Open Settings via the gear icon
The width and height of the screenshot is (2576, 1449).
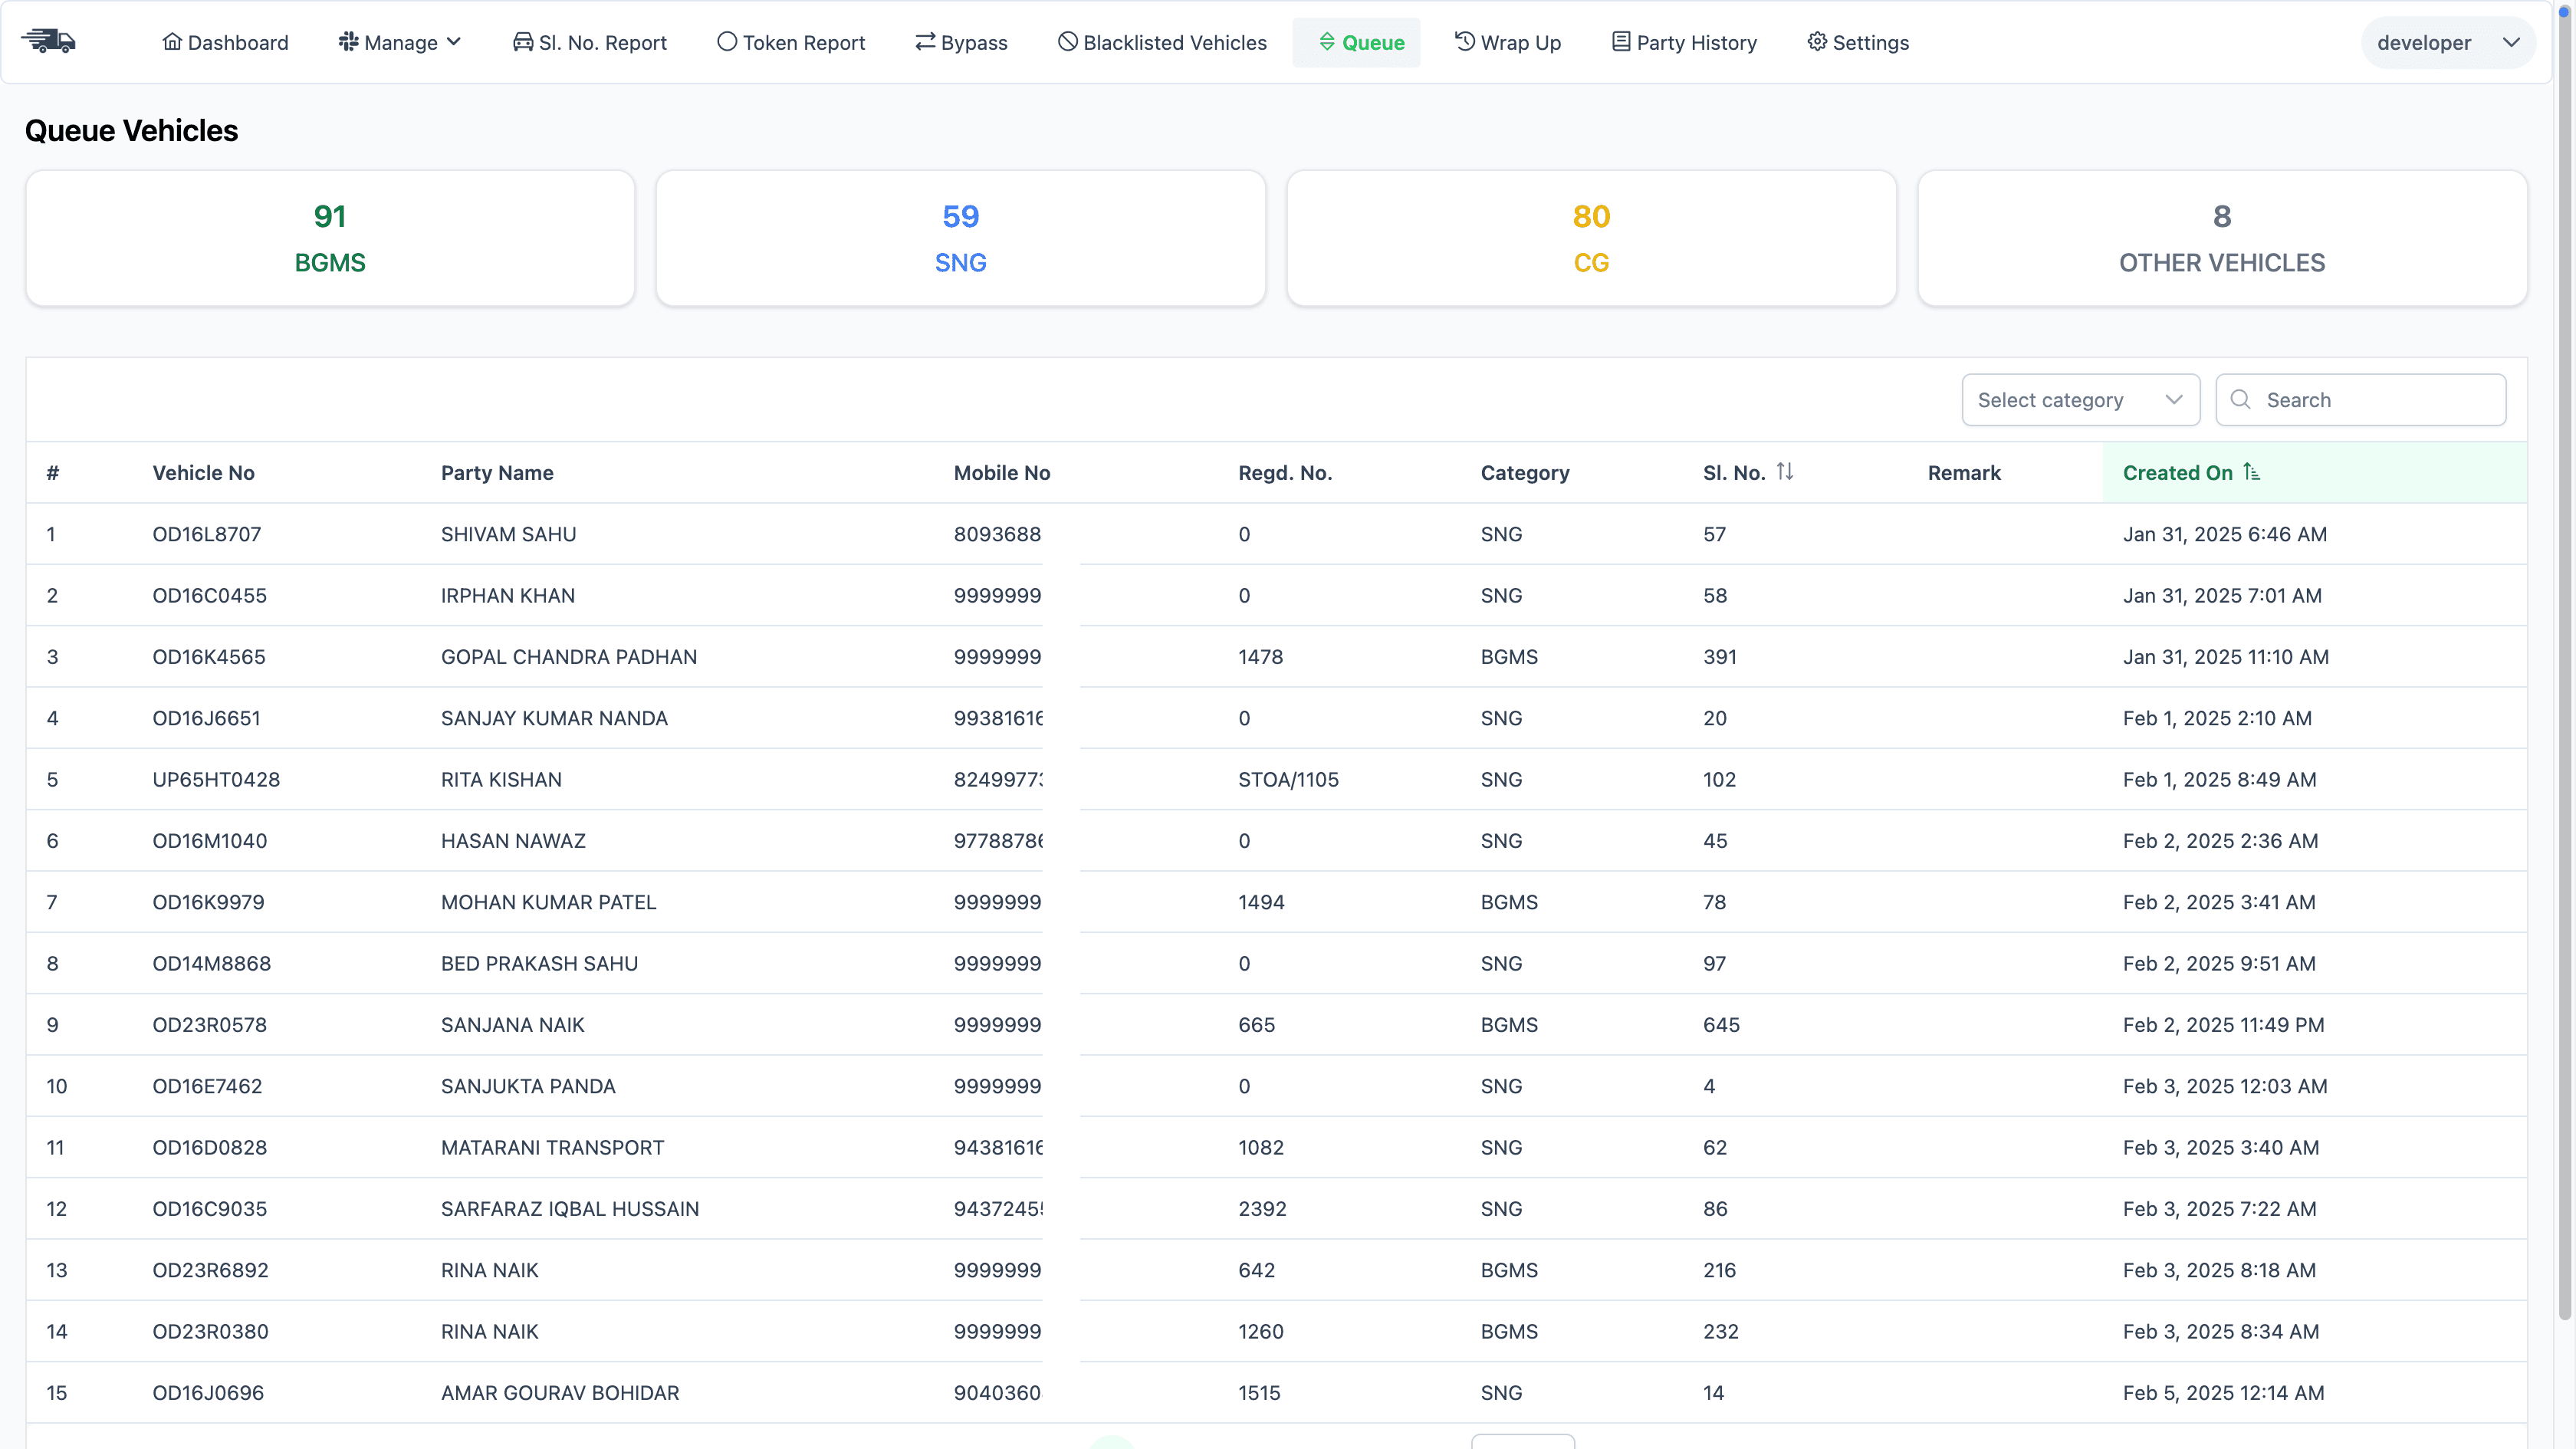click(x=1817, y=42)
